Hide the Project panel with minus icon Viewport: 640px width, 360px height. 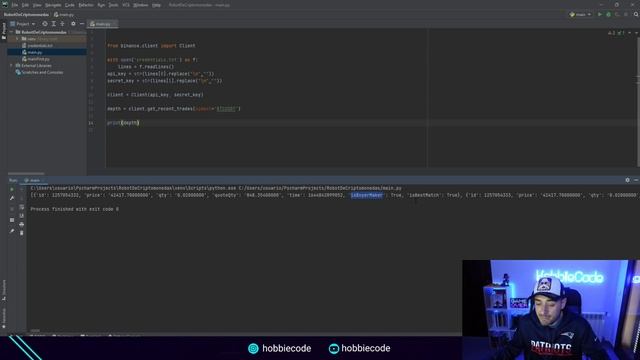(82, 24)
